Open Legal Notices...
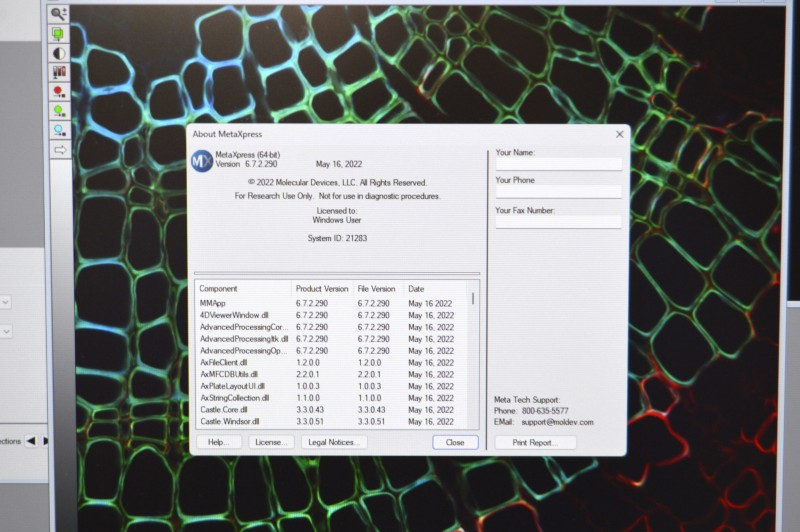This screenshot has width=800, height=532. point(331,442)
